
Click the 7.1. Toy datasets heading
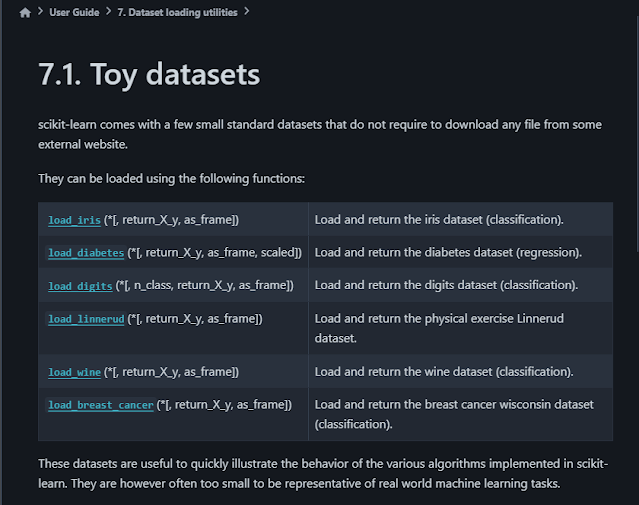pos(149,73)
